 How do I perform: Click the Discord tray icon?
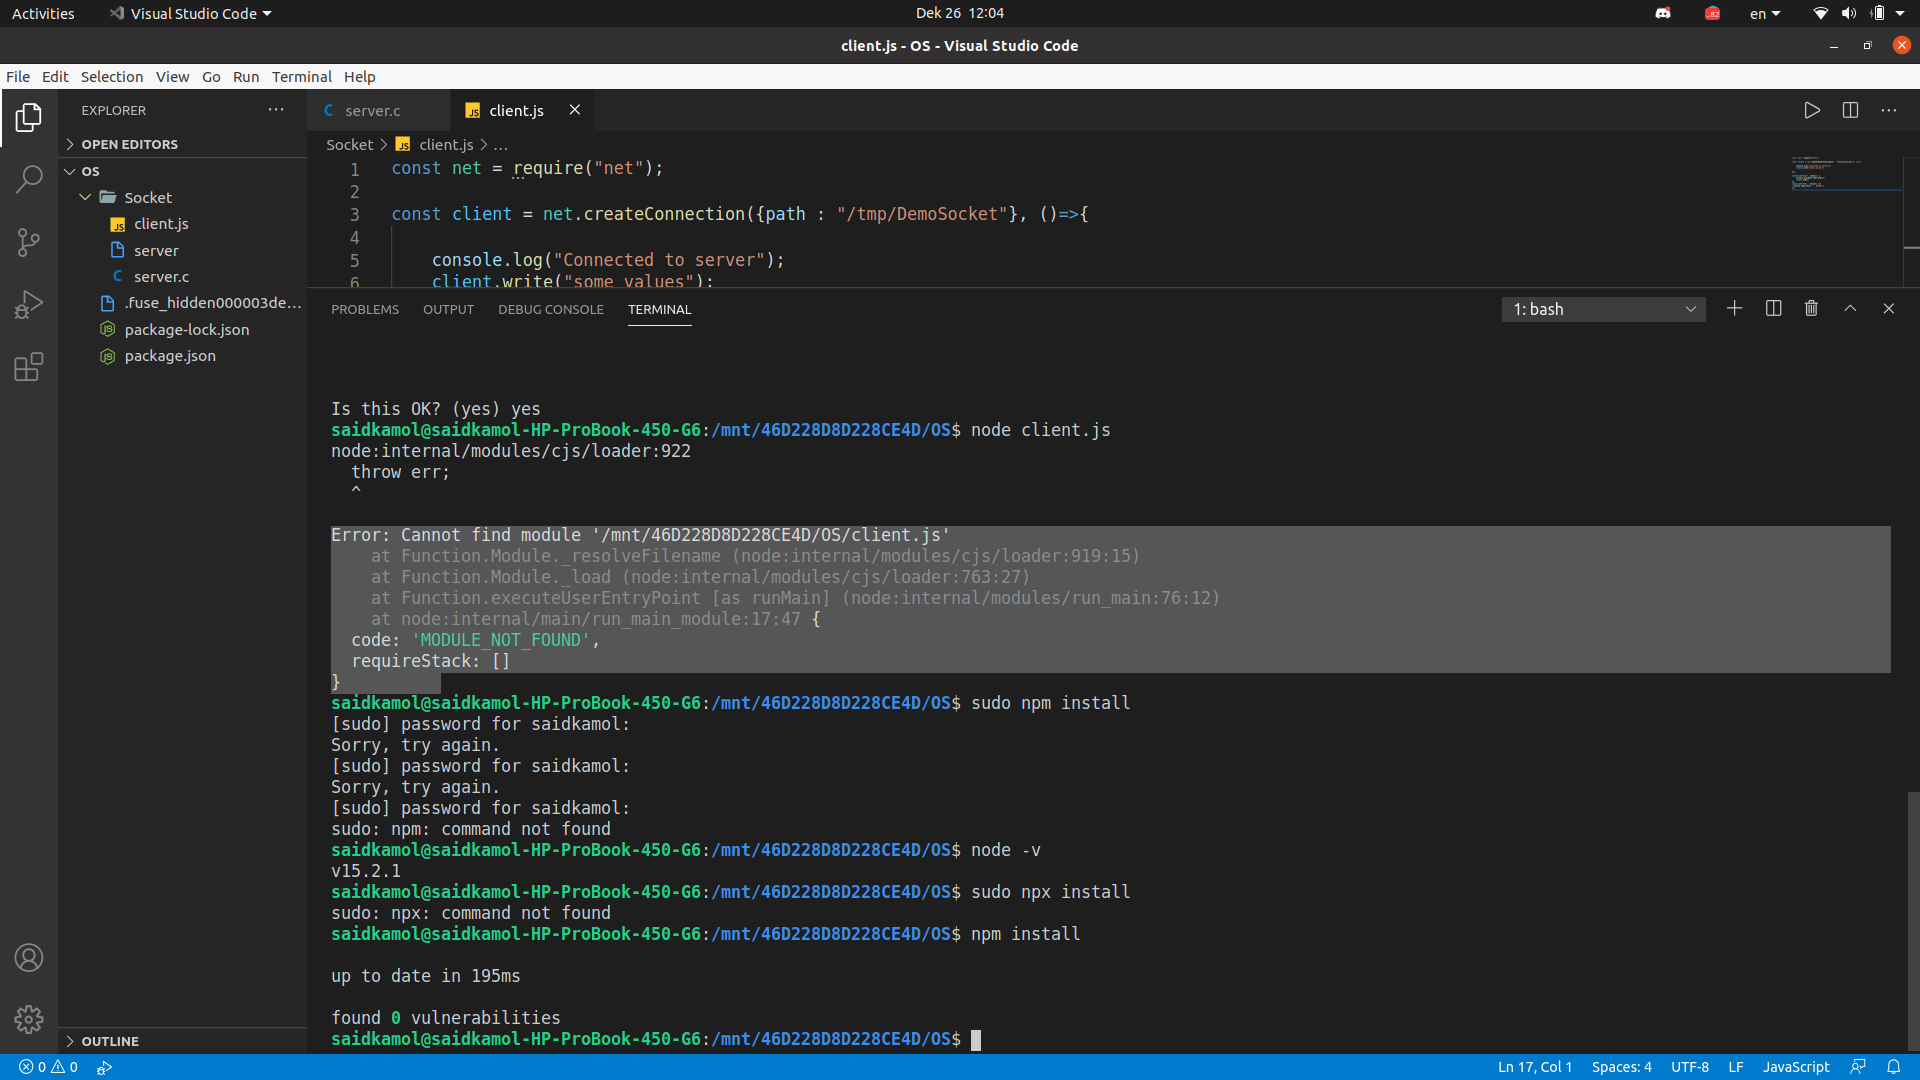1663,13
